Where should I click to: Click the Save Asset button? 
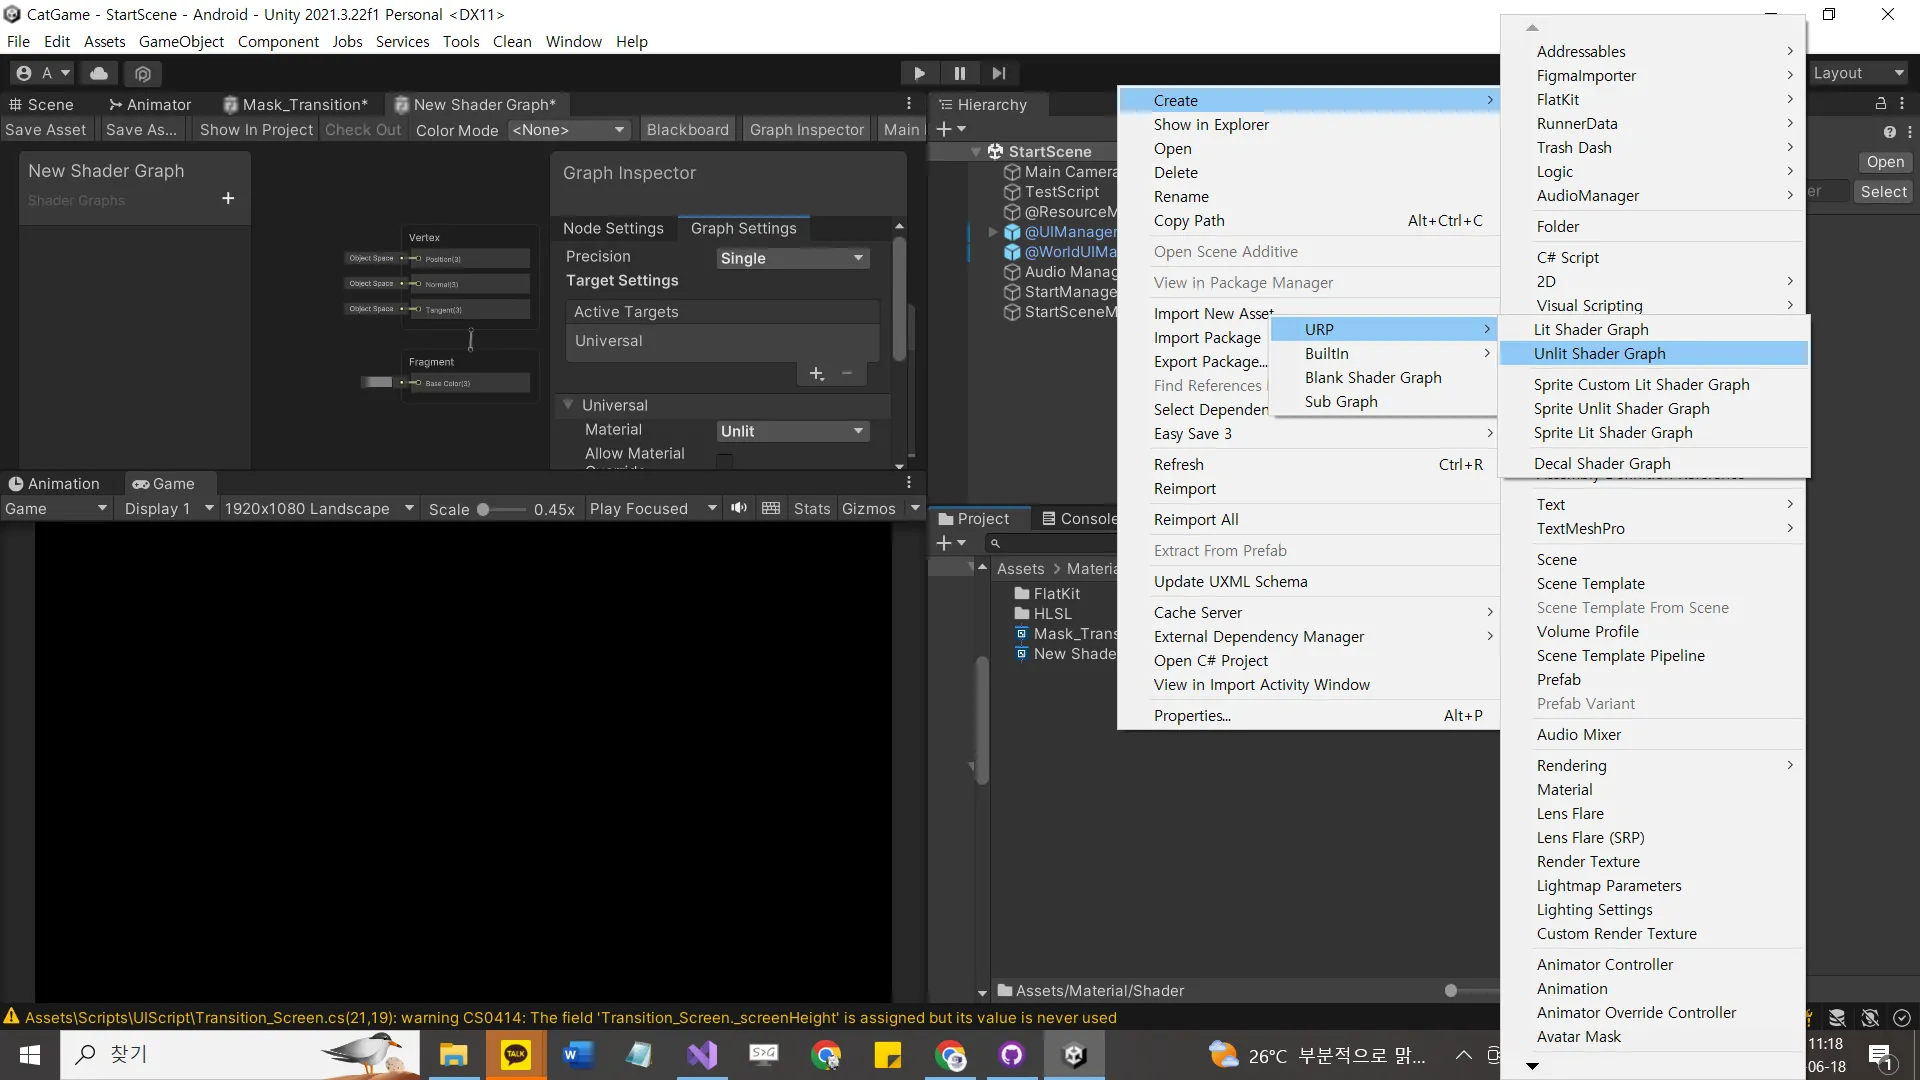(x=46, y=130)
